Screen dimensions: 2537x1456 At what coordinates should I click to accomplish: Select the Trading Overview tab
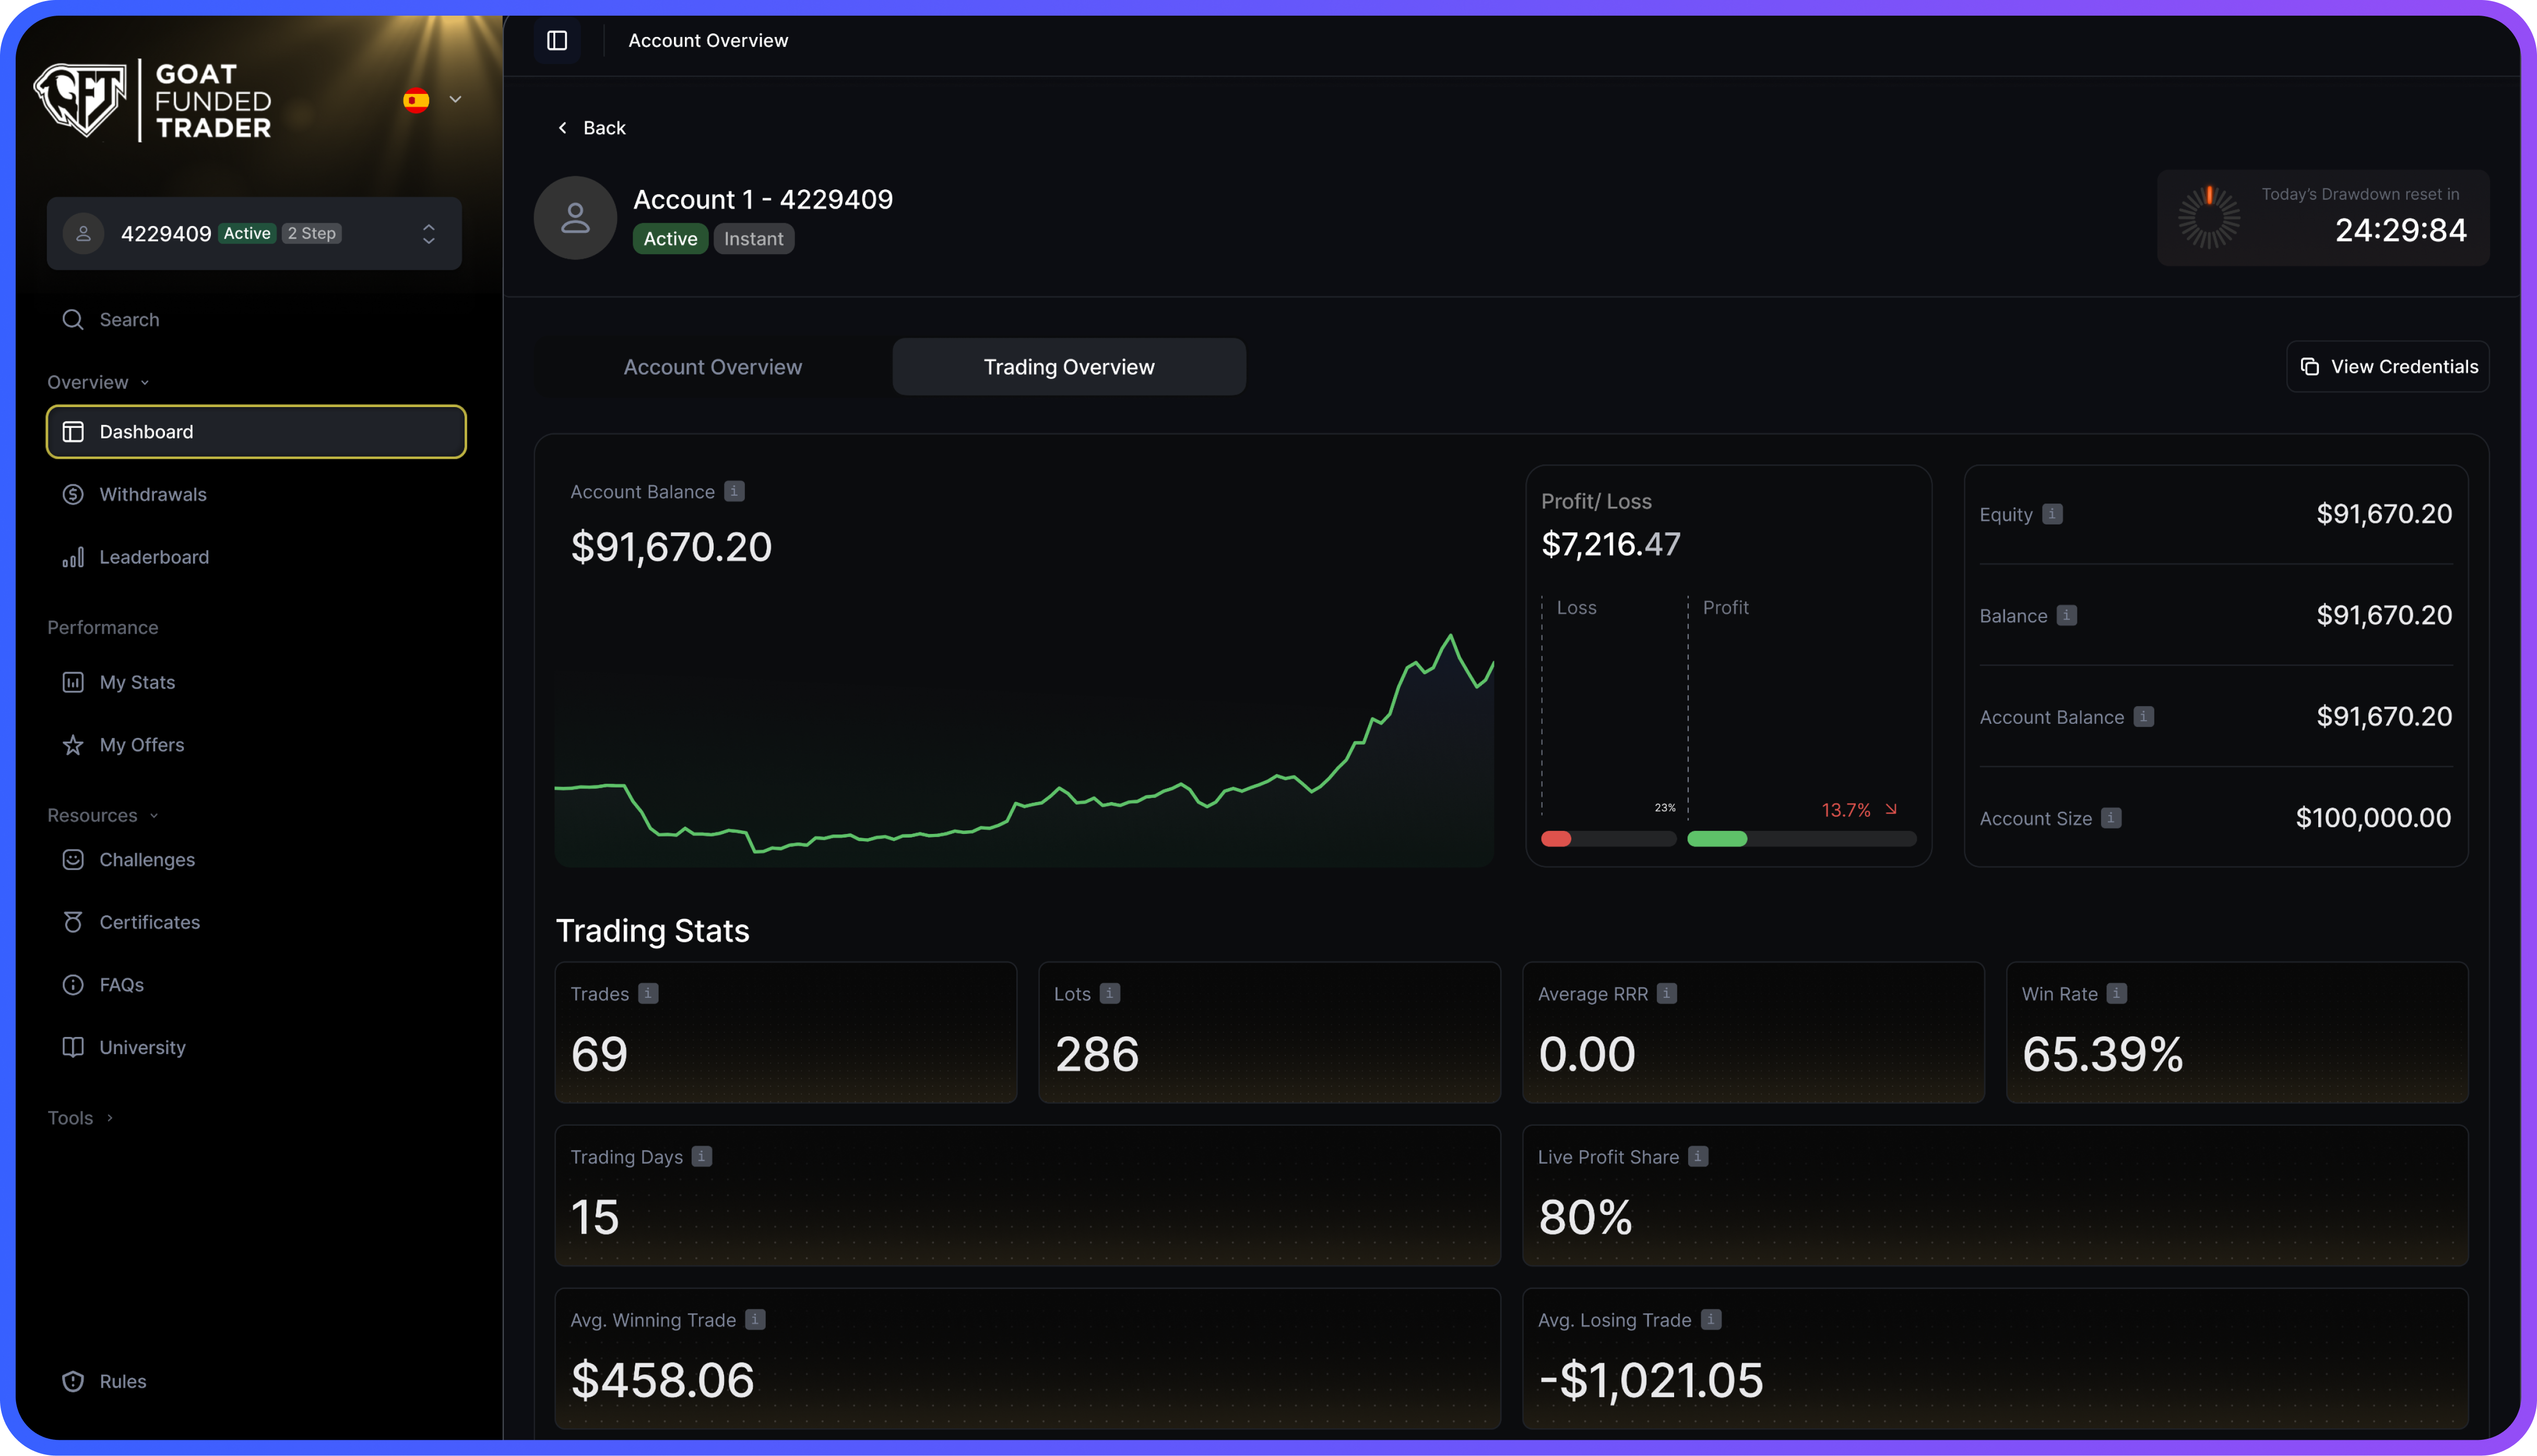pos(1068,366)
